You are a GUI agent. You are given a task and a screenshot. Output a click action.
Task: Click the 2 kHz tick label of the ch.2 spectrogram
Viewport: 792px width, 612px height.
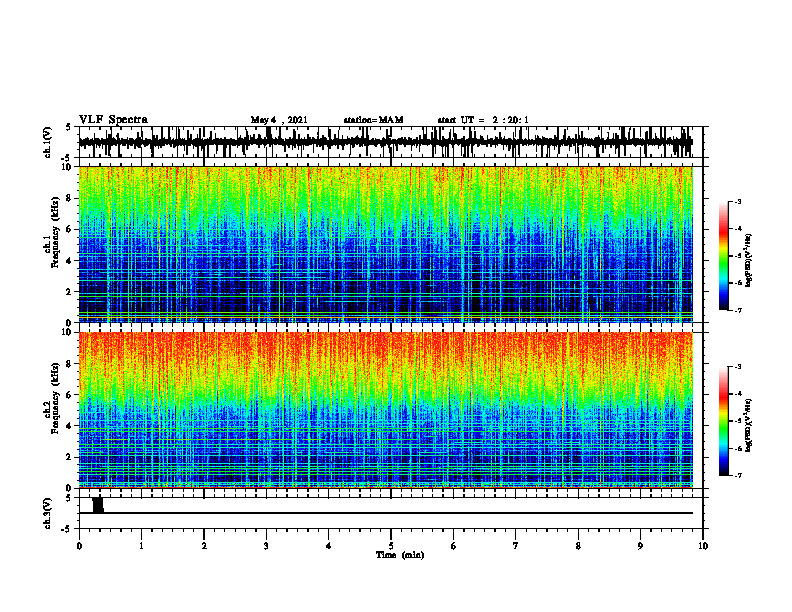click(x=69, y=457)
